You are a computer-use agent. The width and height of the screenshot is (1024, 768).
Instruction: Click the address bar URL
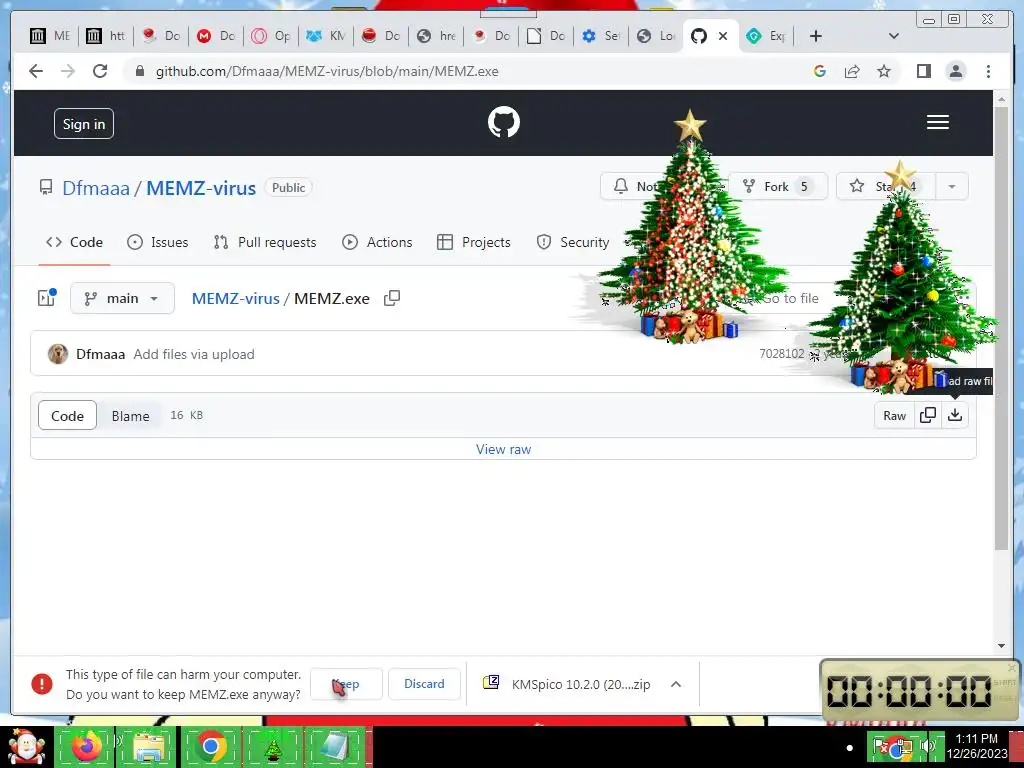[327, 71]
